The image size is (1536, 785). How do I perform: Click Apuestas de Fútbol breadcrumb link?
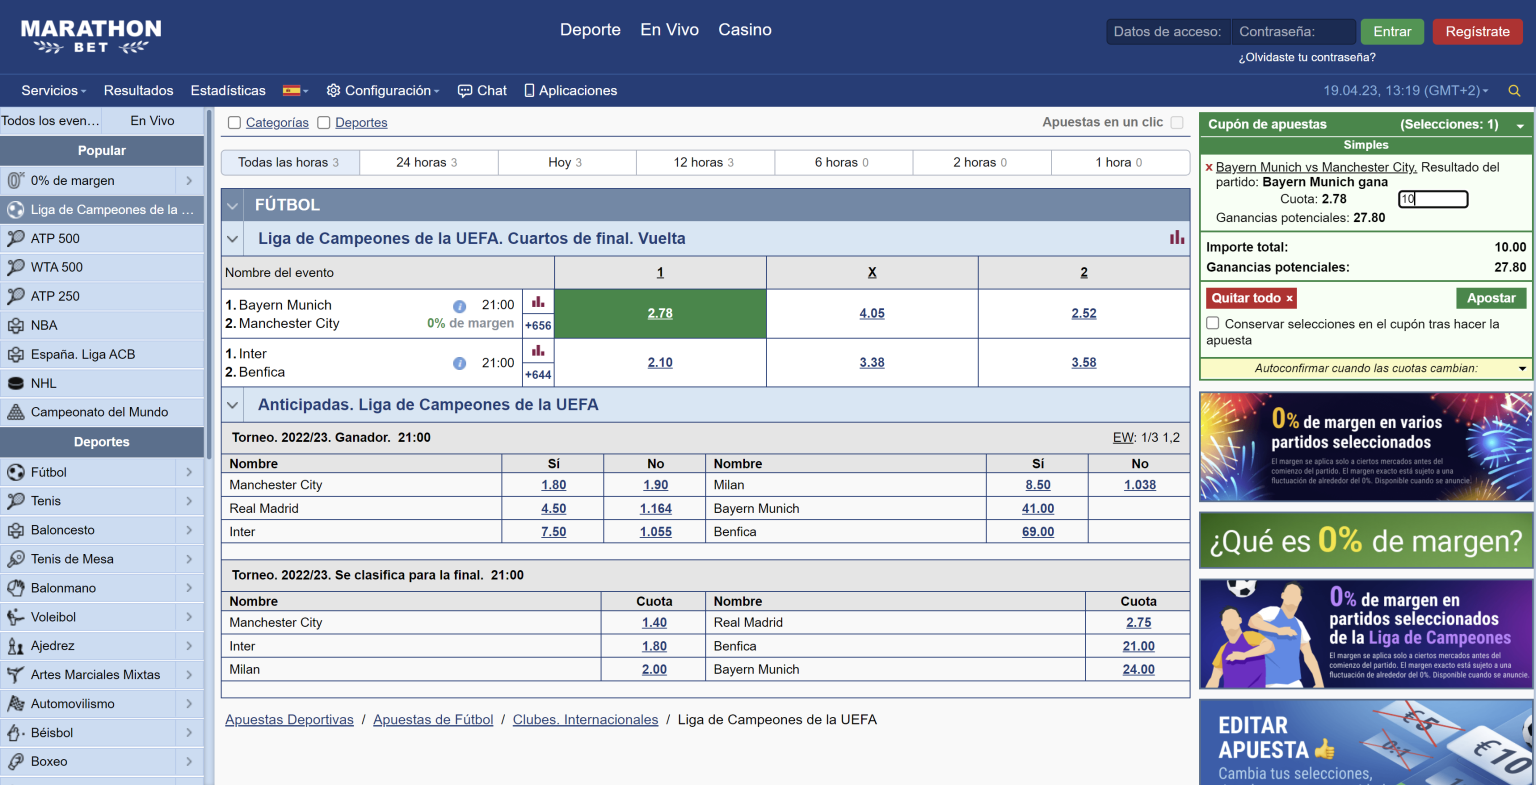pyautogui.click(x=433, y=720)
